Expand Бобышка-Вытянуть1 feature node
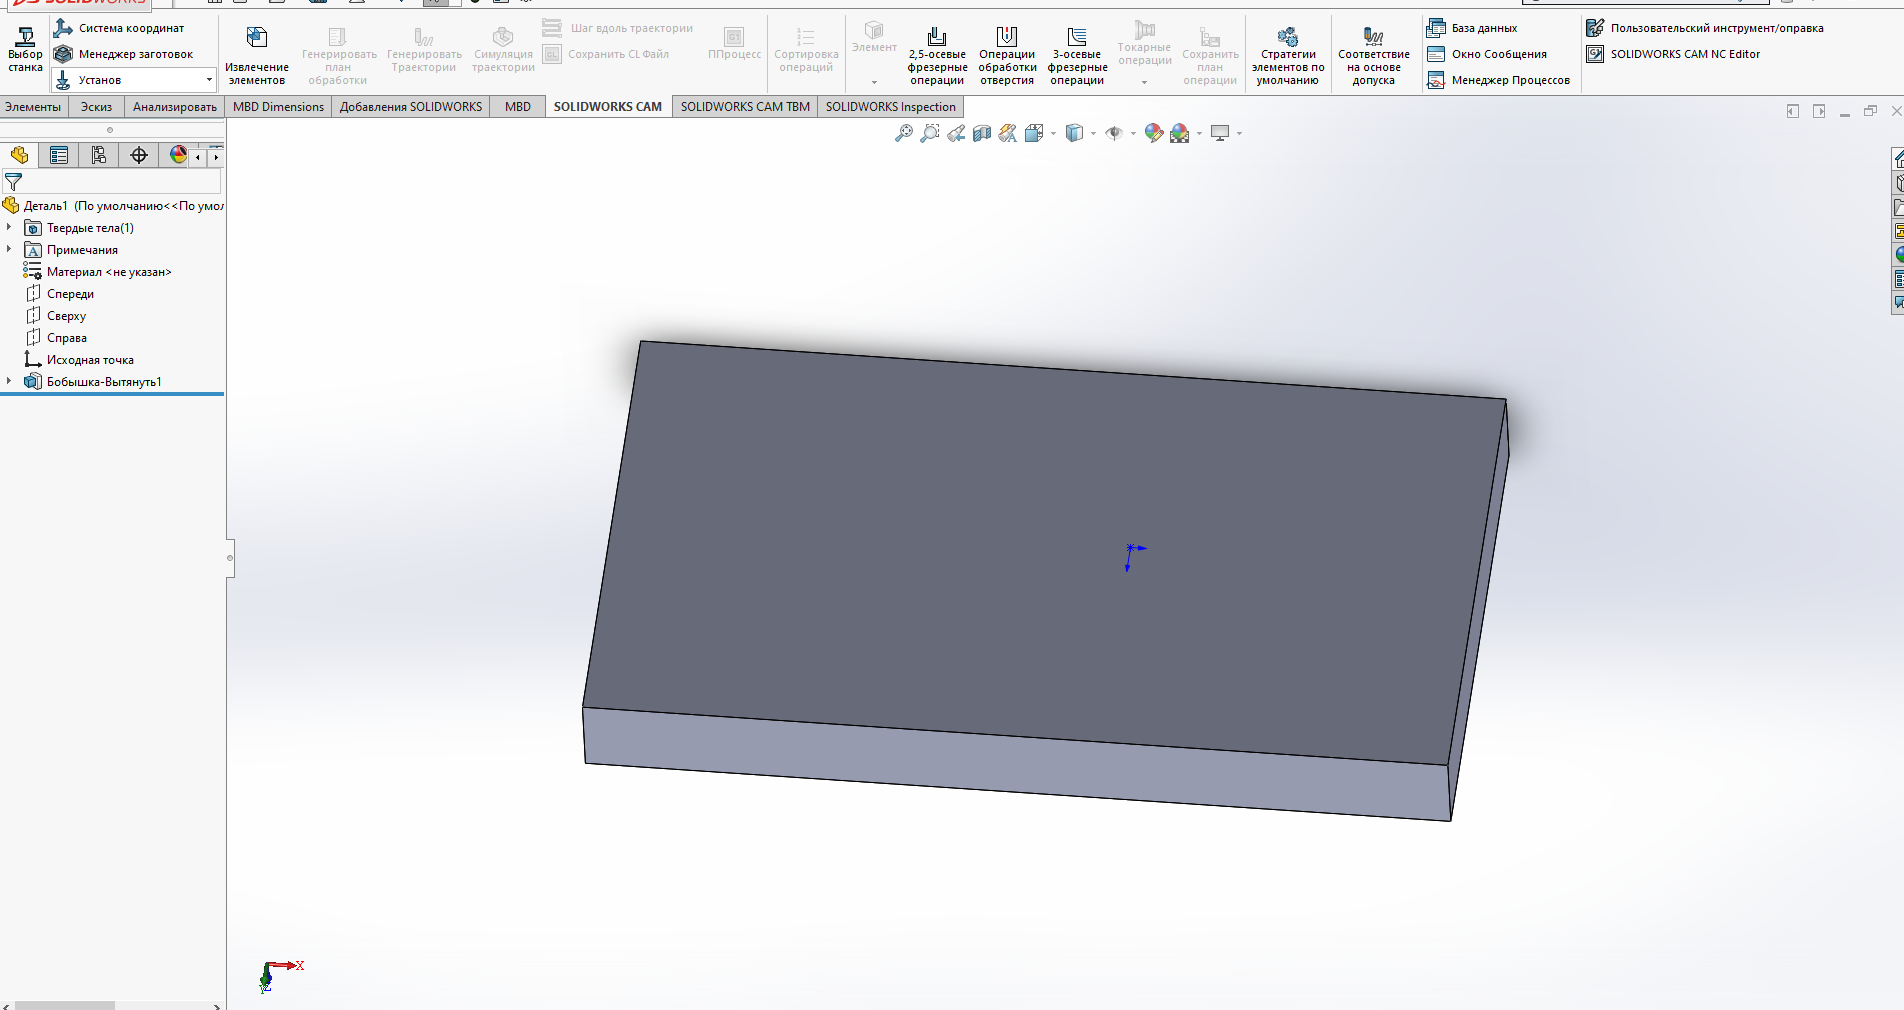 click(x=9, y=382)
